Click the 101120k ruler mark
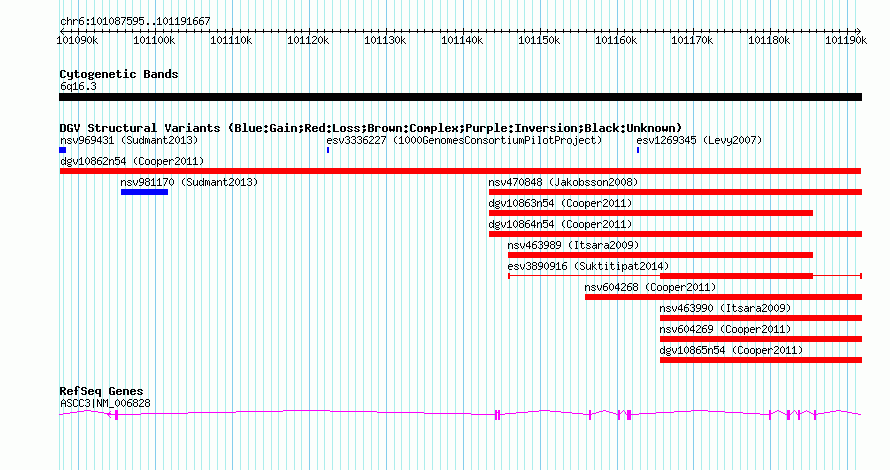890x470 pixels. tap(308, 40)
